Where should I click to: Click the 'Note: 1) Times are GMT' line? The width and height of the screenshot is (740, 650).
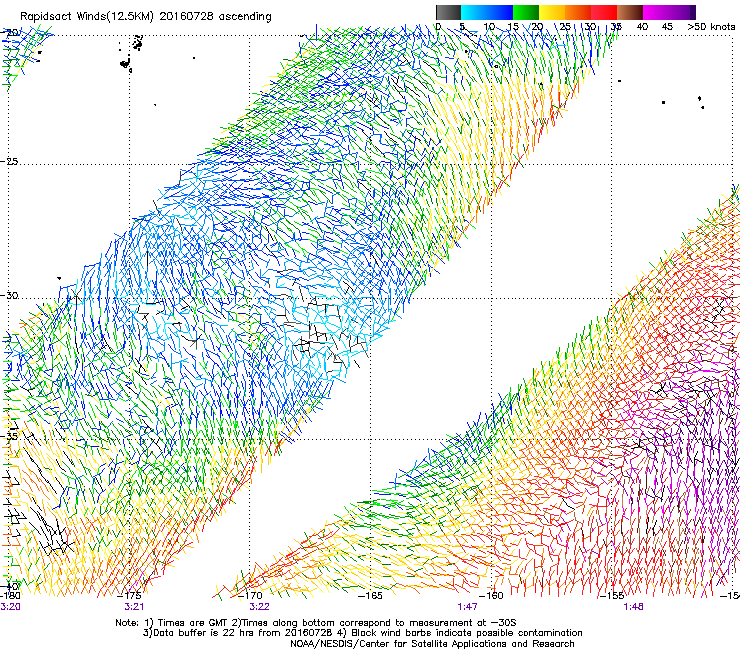coord(316,623)
